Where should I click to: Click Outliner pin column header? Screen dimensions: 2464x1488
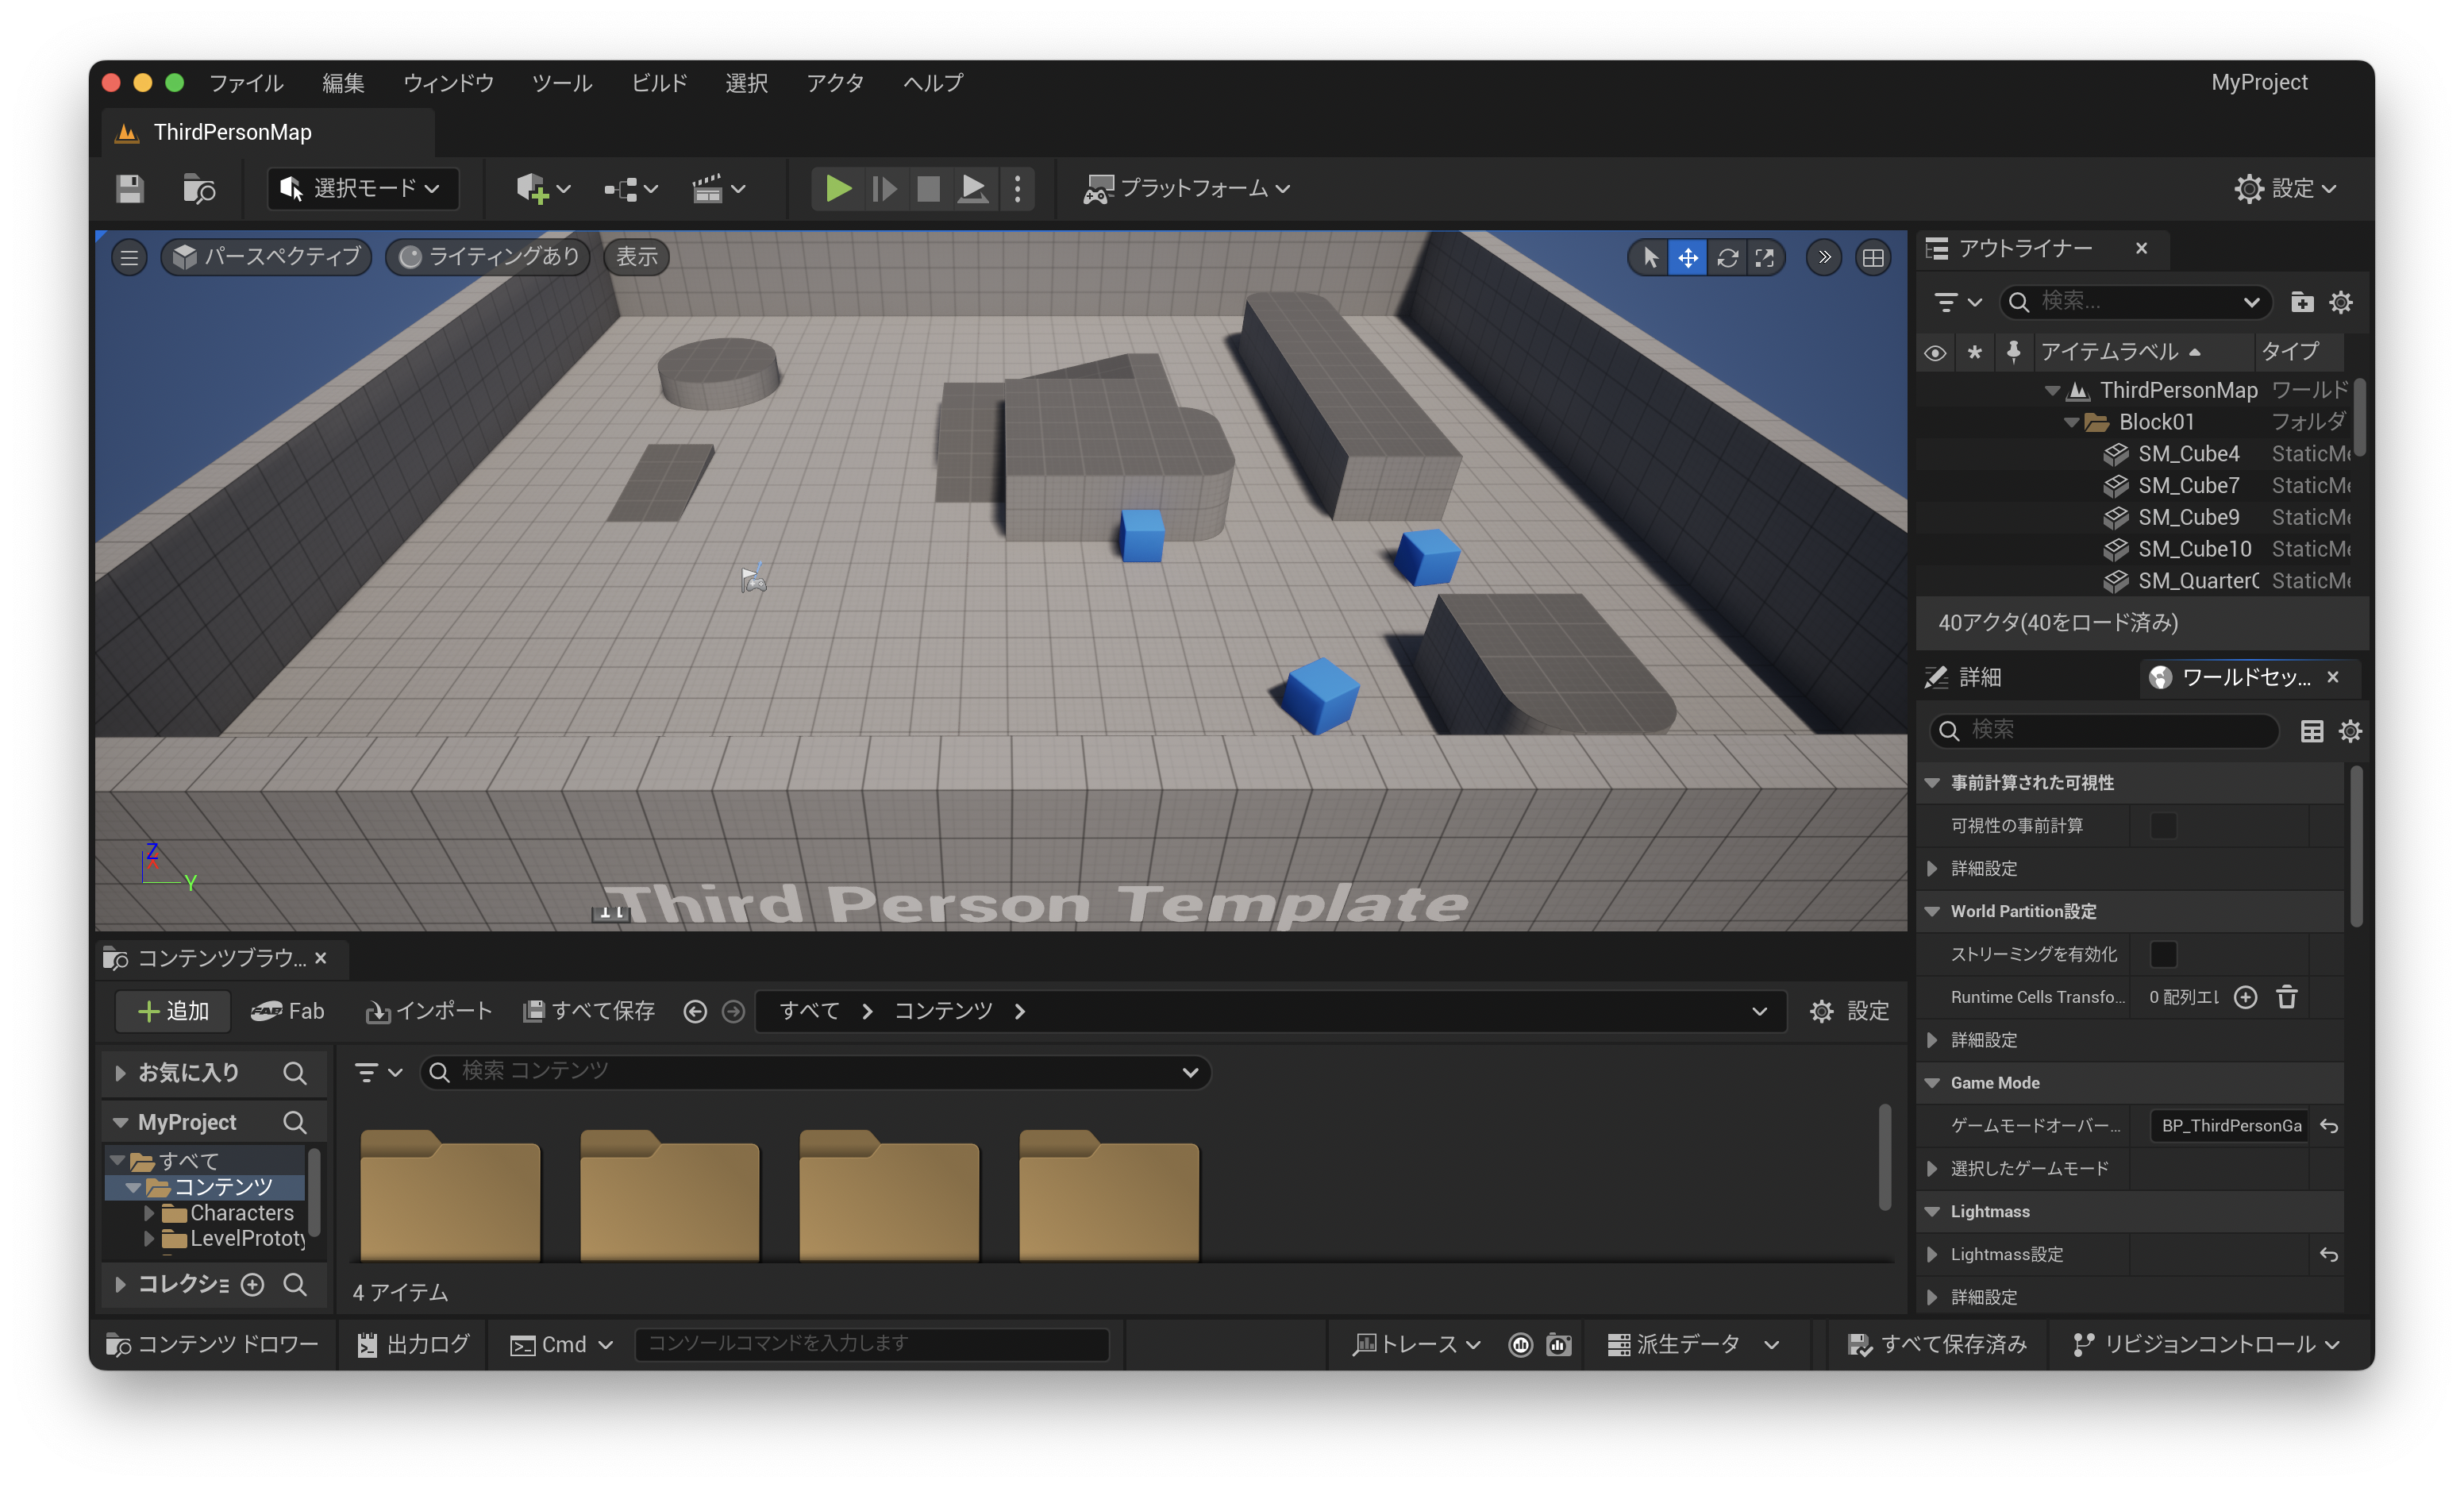pos(2013,352)
